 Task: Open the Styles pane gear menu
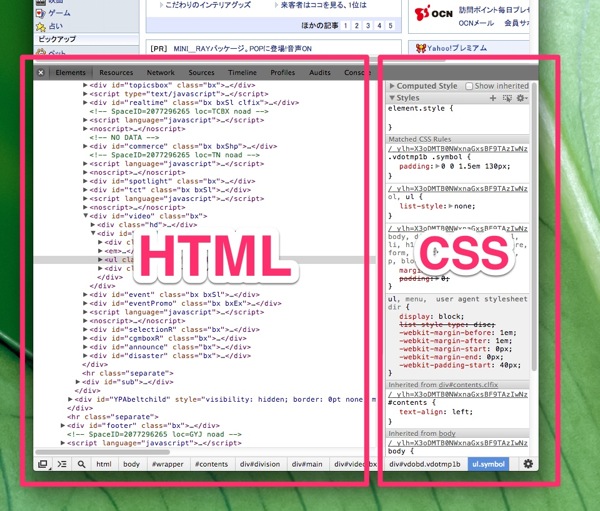coord(522,98)
